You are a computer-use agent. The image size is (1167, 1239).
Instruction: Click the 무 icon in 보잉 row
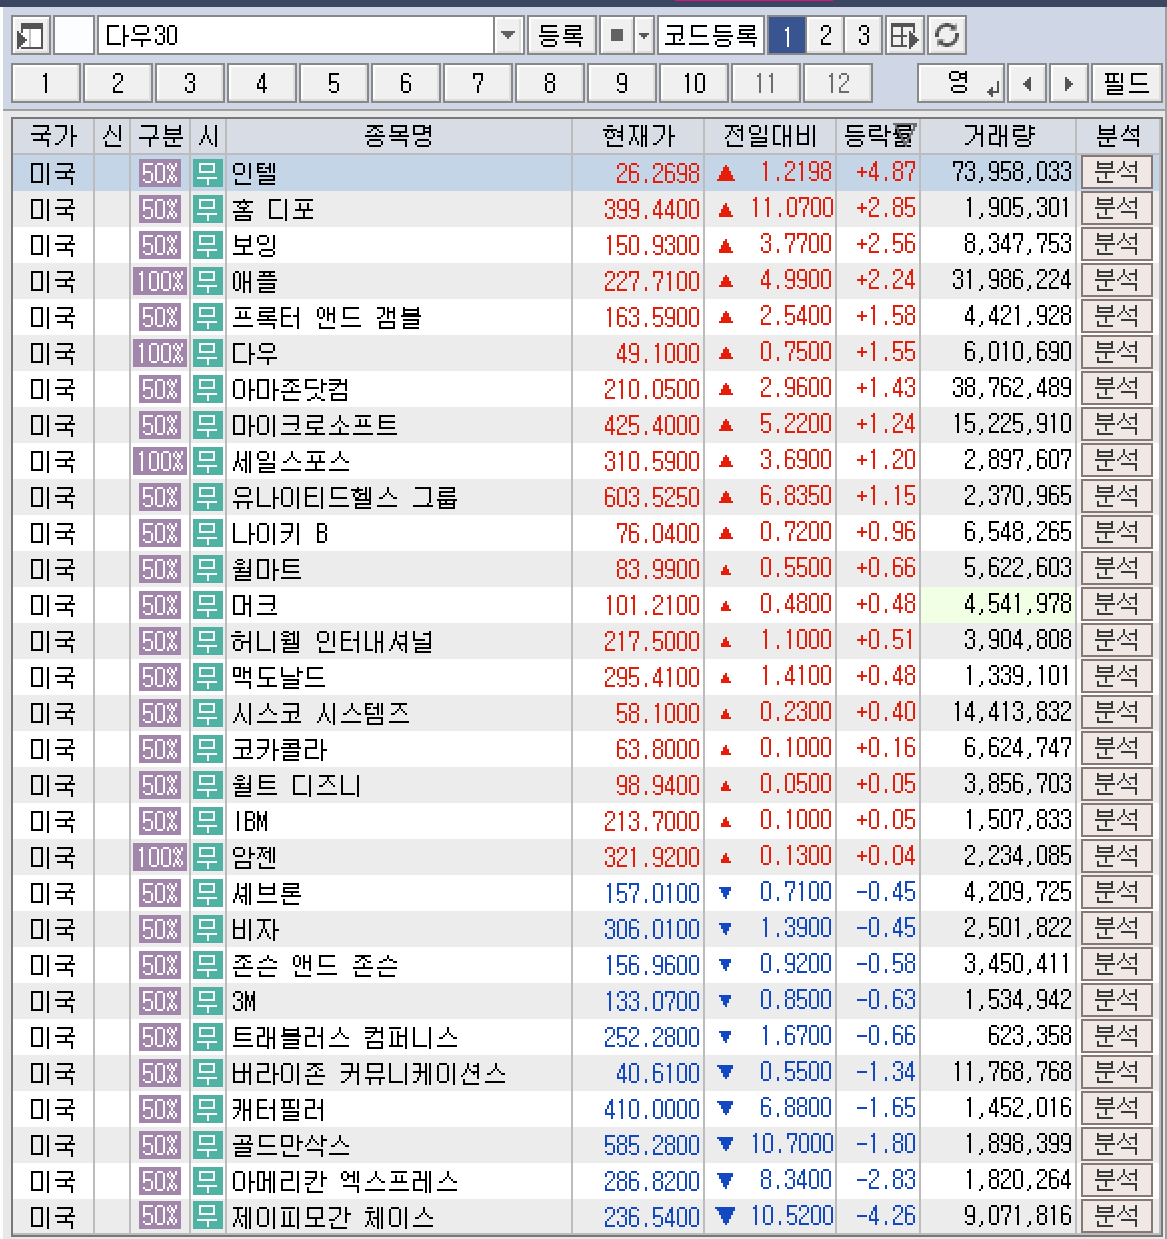[x=207, y=245]
